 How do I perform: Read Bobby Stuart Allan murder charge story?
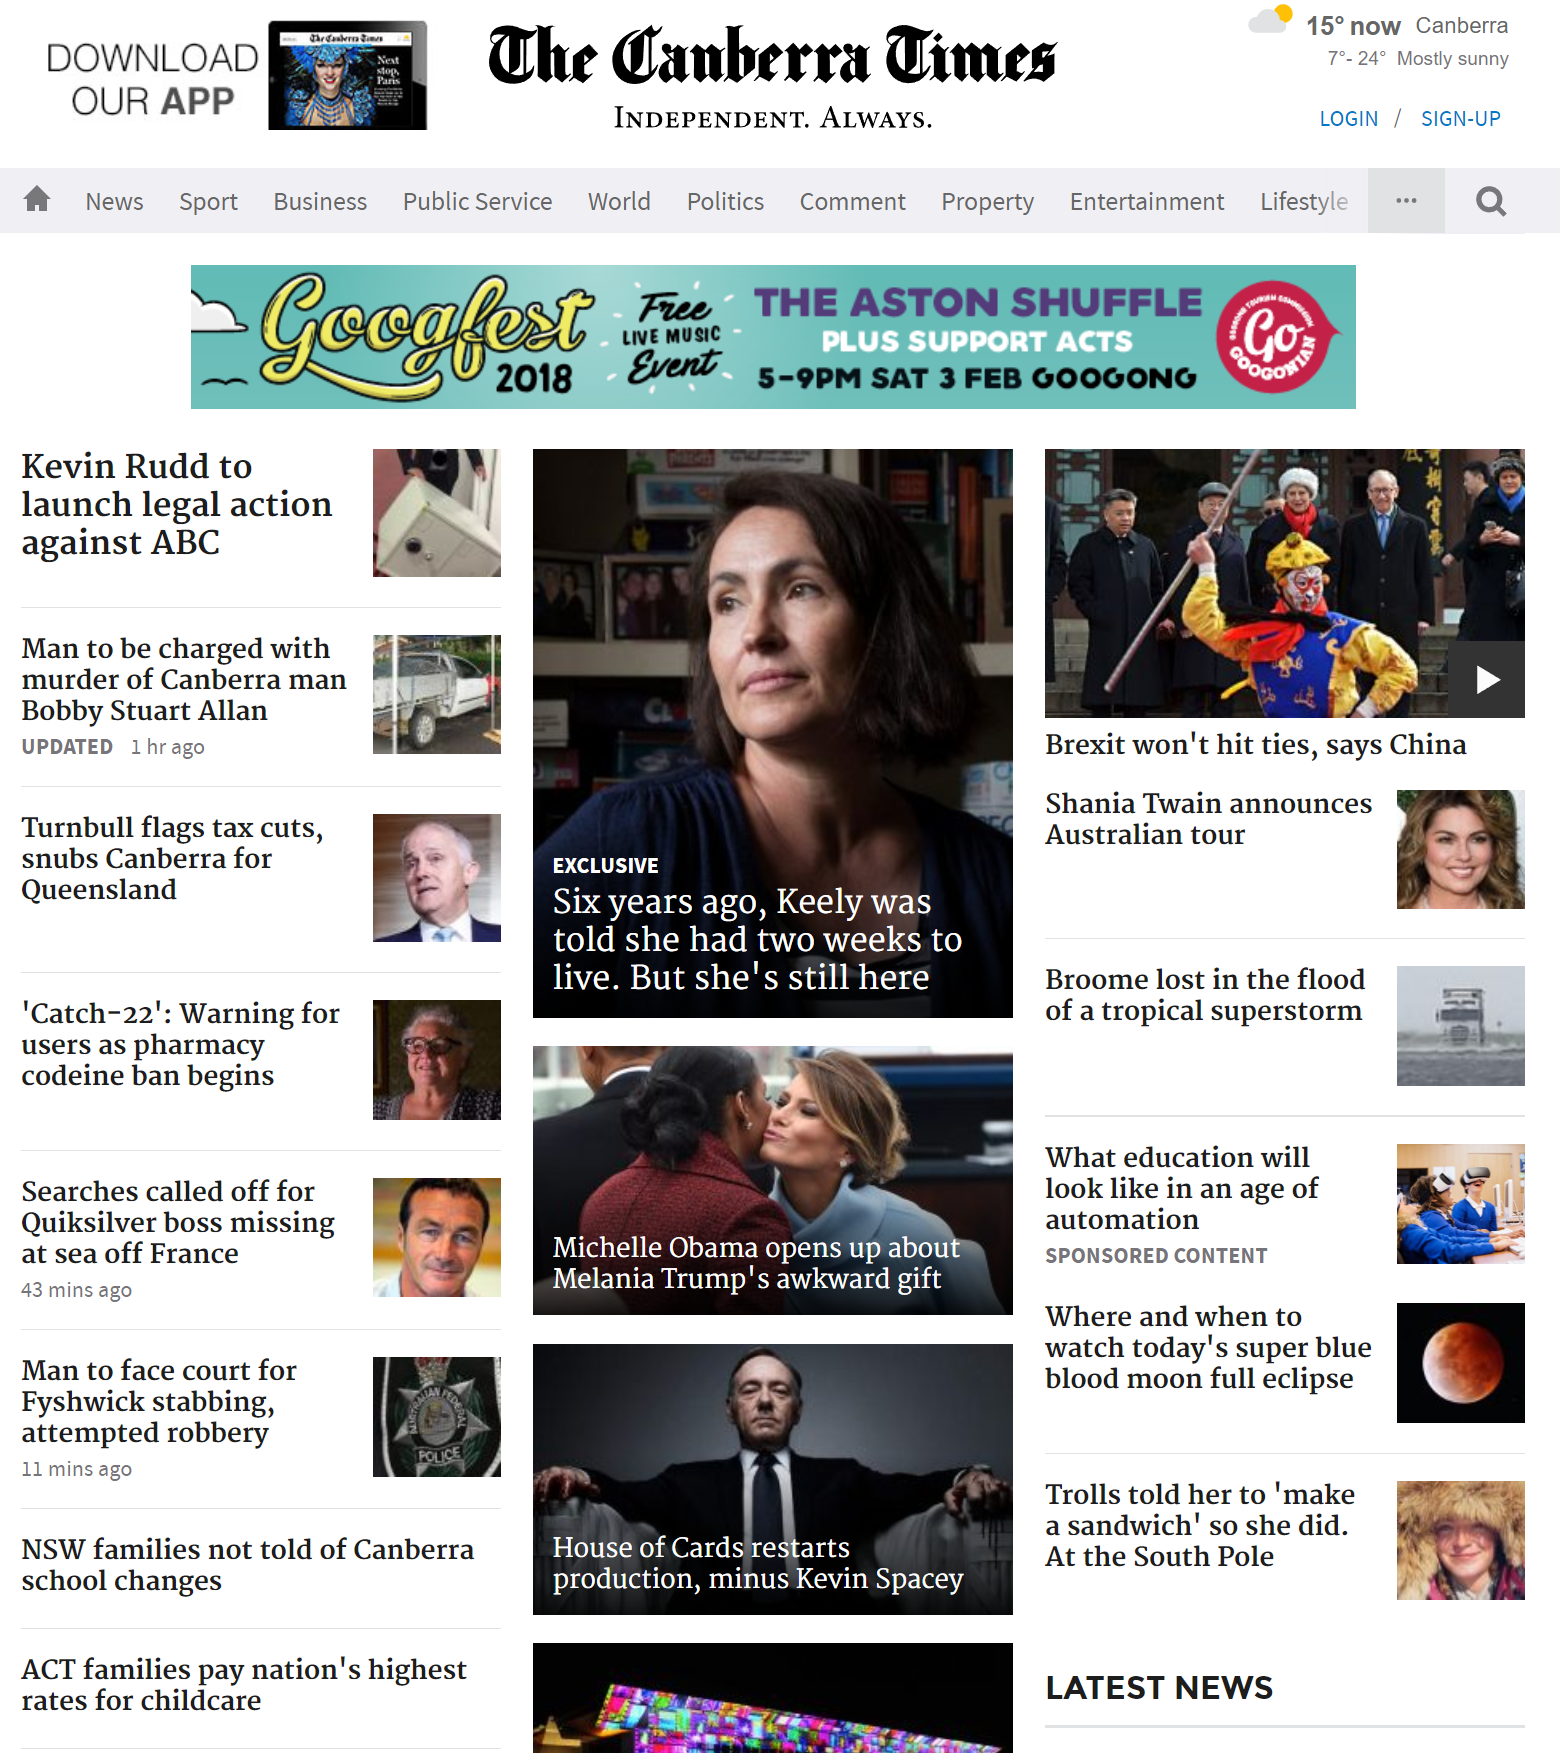coord(184,679)
